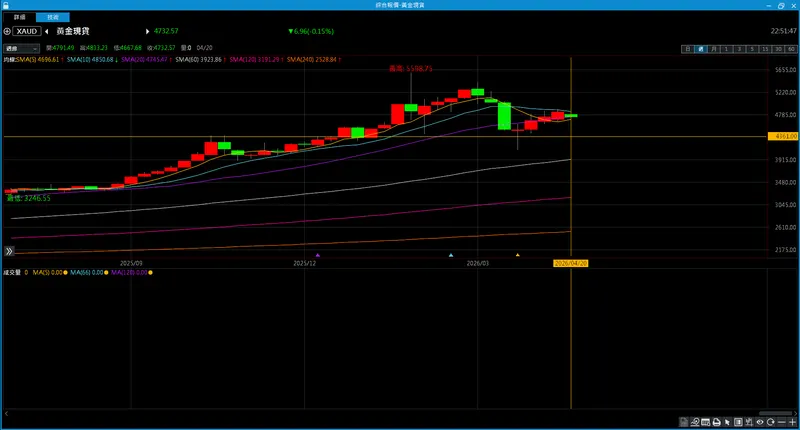Select the weekly timeframe button

pyautogui.click(x=701, y=49)
